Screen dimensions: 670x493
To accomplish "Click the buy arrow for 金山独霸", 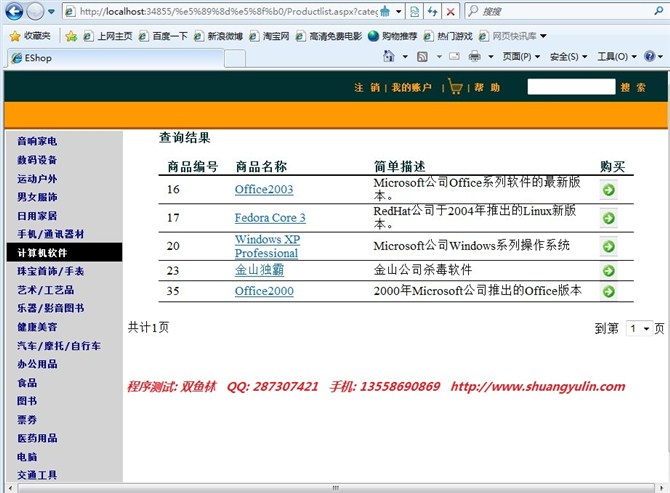I will click(x=609, y=271).
